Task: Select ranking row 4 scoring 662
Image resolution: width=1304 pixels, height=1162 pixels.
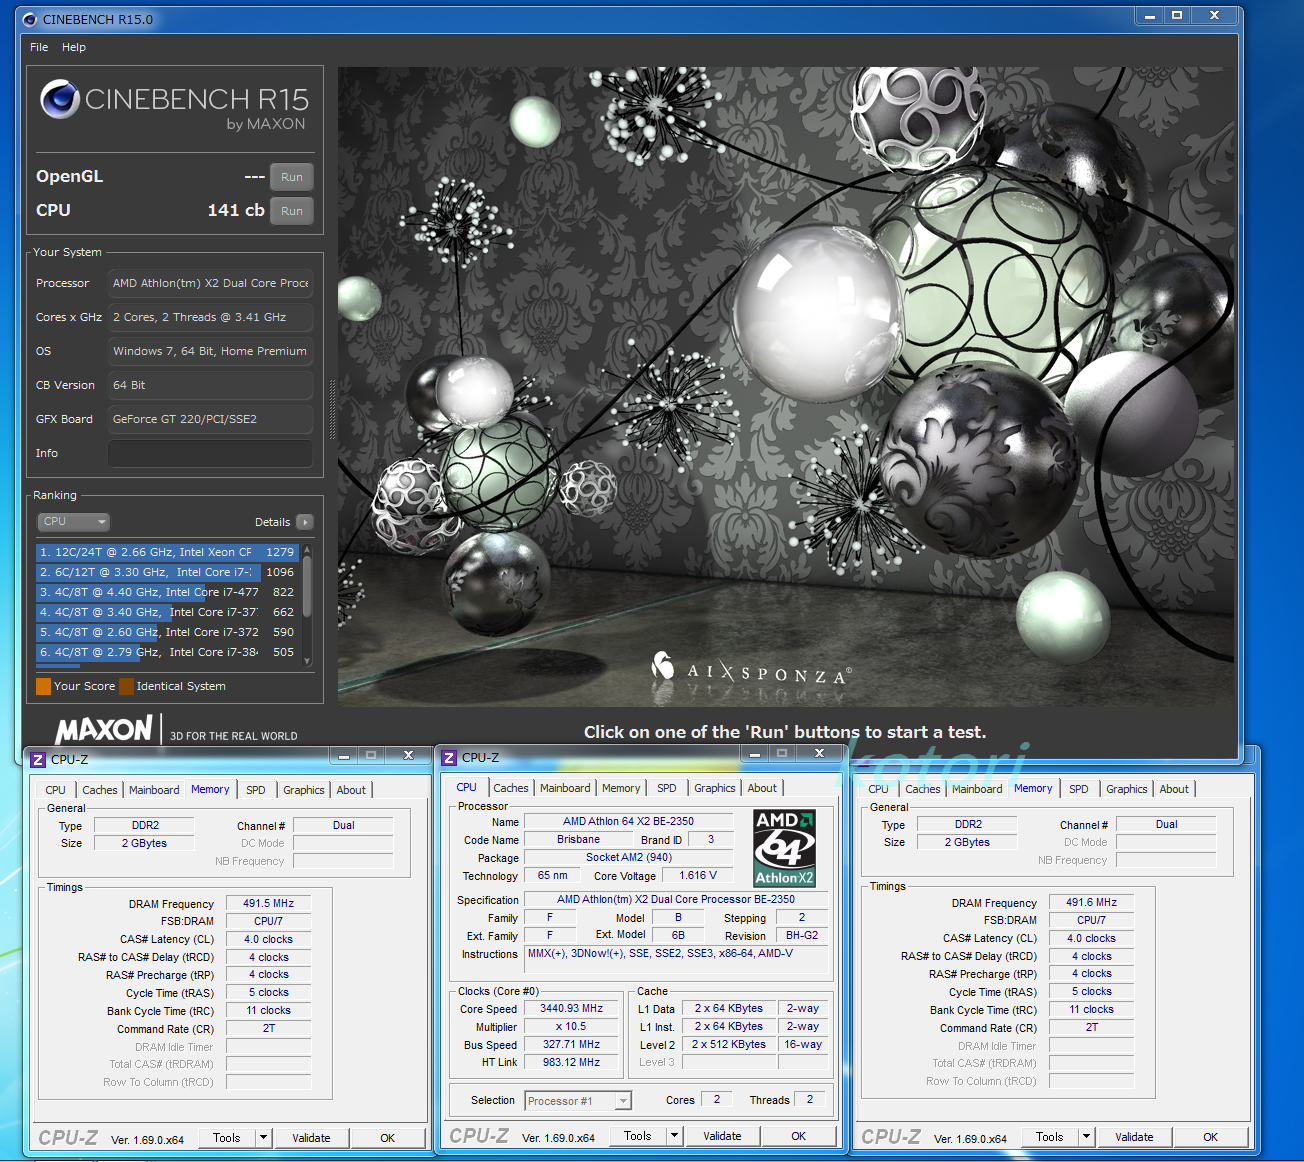Action: click(x=167, y=612)
